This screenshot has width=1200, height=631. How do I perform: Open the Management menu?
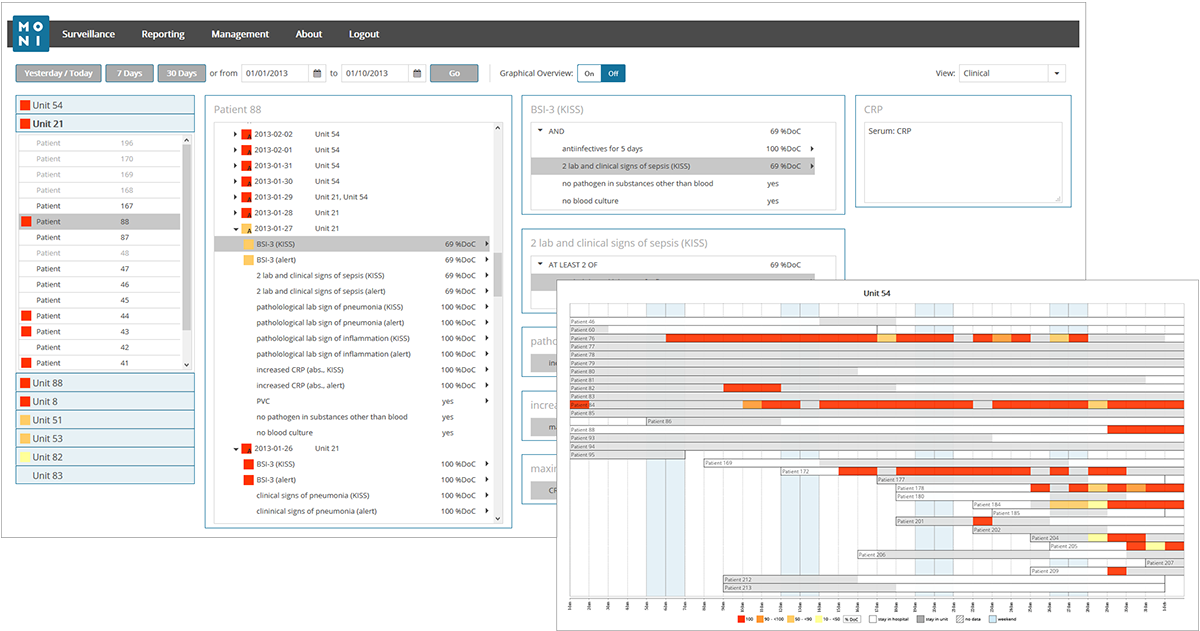240,34
